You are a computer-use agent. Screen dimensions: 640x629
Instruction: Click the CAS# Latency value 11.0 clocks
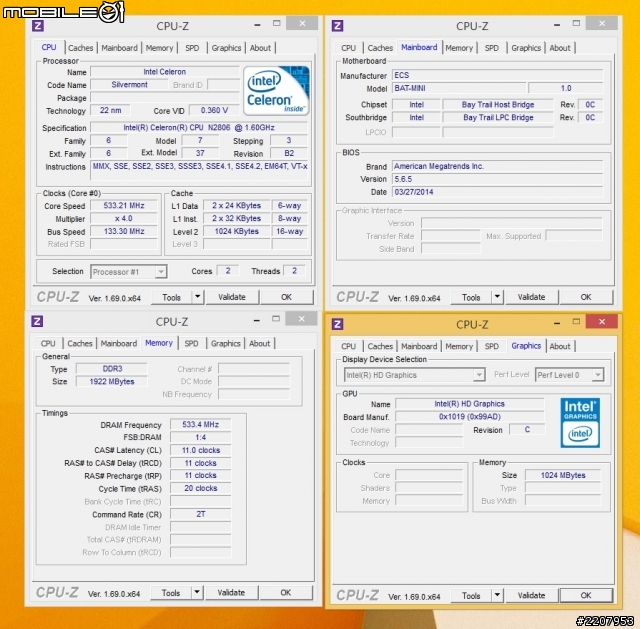200,450
